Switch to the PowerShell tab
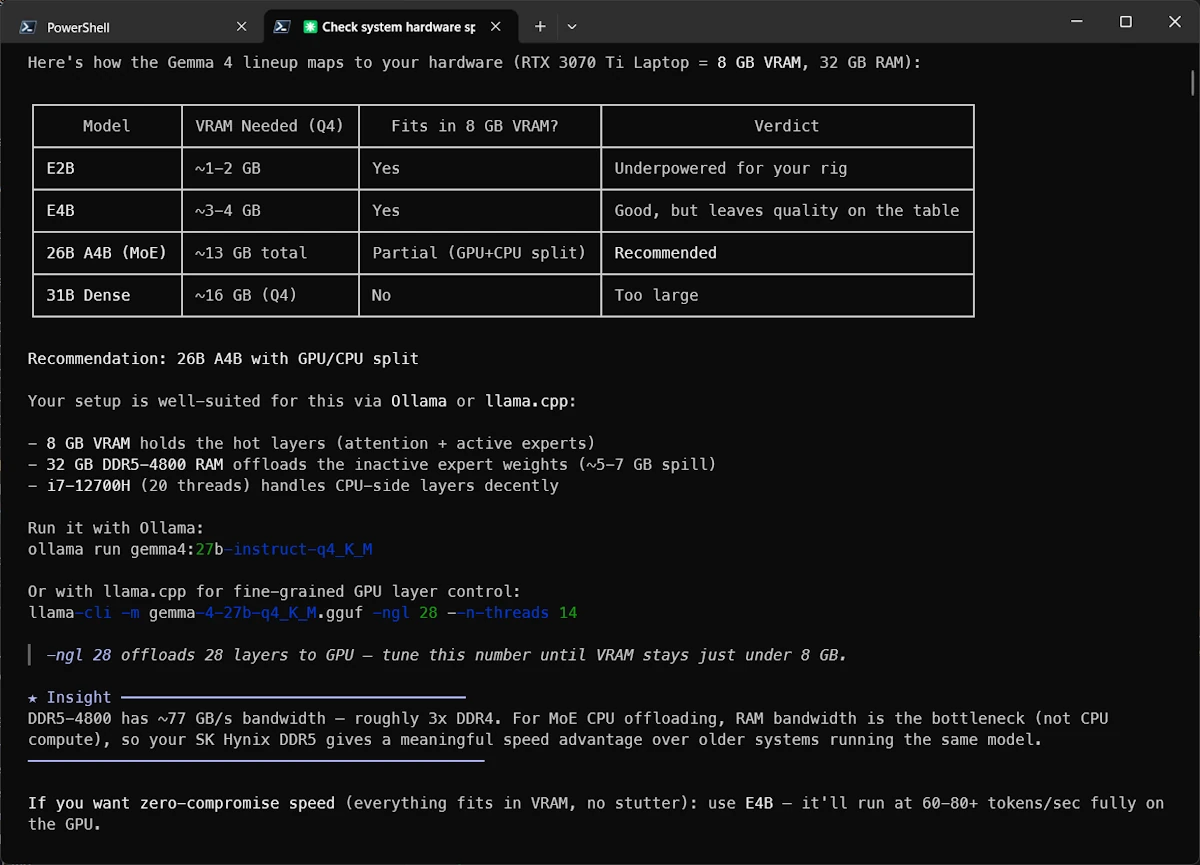This screenshot has height=865, width=1200. click(x=135, y=27)
